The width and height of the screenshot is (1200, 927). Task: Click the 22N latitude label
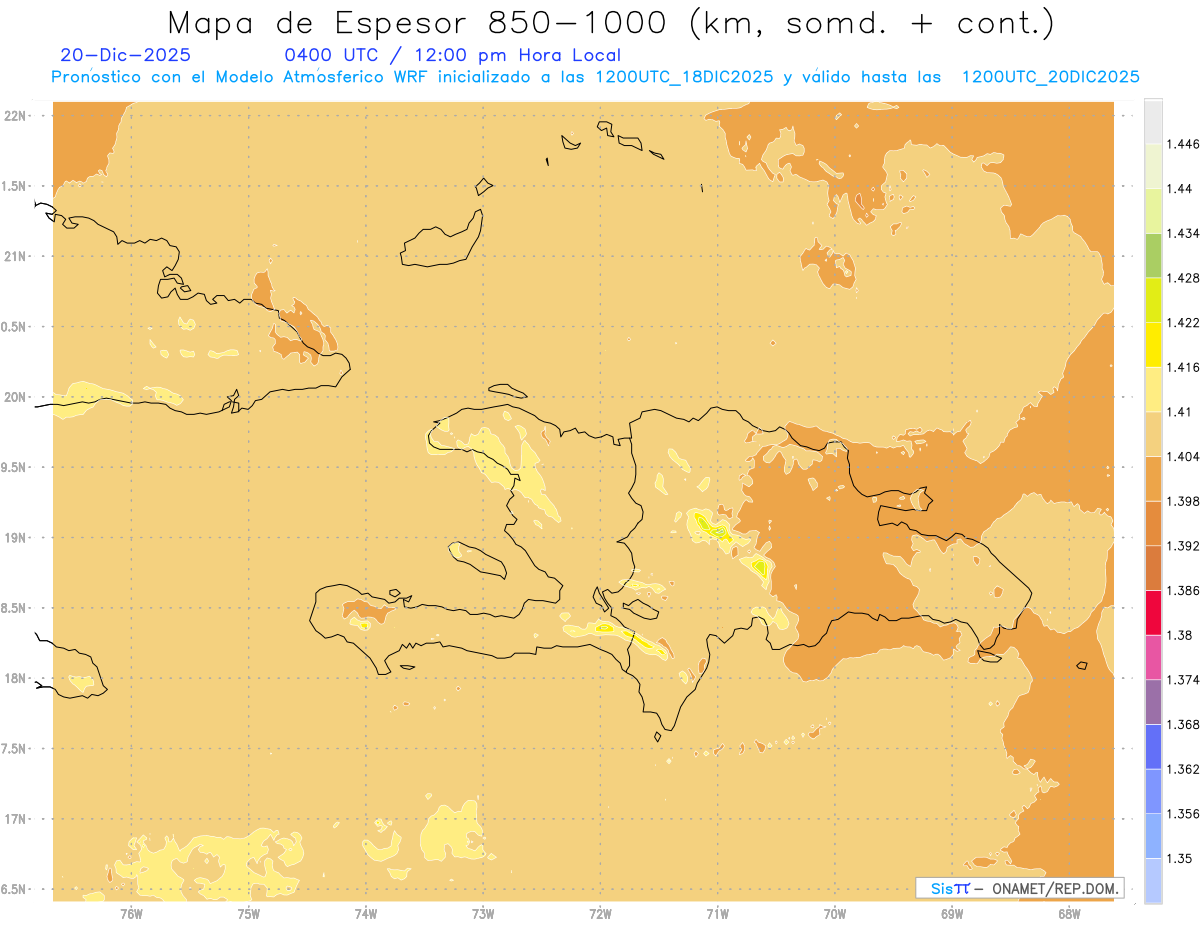pos(15,116)
